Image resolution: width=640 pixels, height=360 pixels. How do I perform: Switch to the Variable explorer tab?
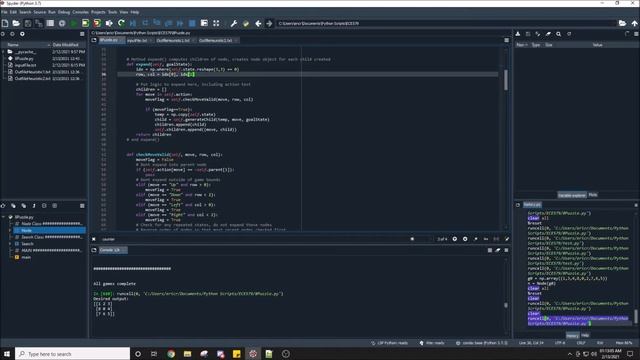click(572, 195)
